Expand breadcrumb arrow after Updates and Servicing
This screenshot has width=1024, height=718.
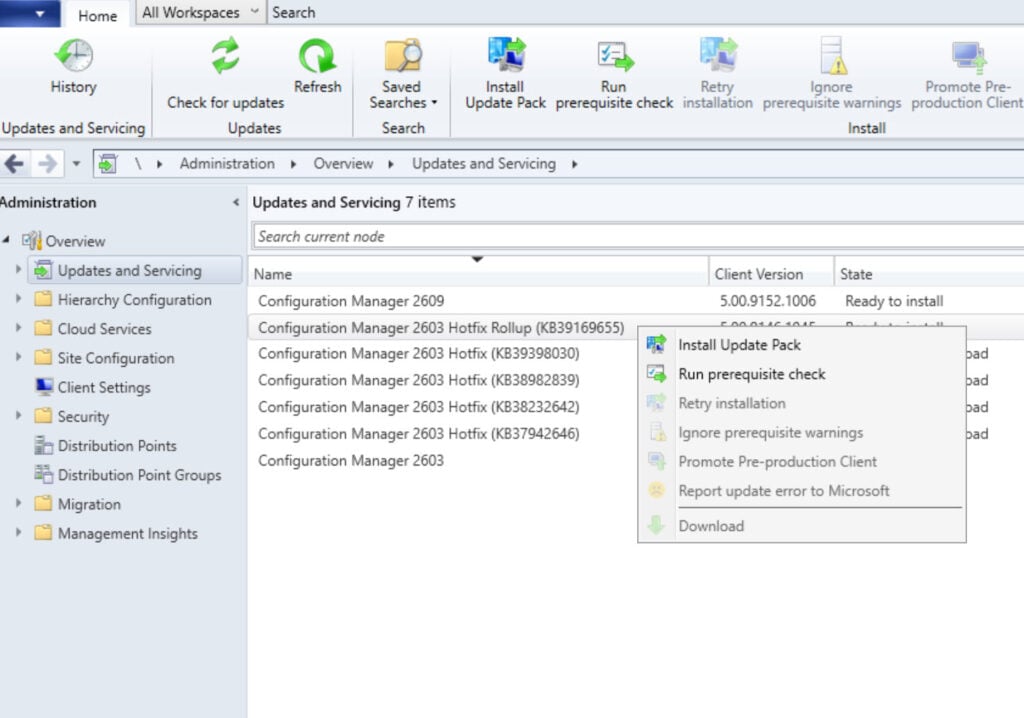[575, 164]
